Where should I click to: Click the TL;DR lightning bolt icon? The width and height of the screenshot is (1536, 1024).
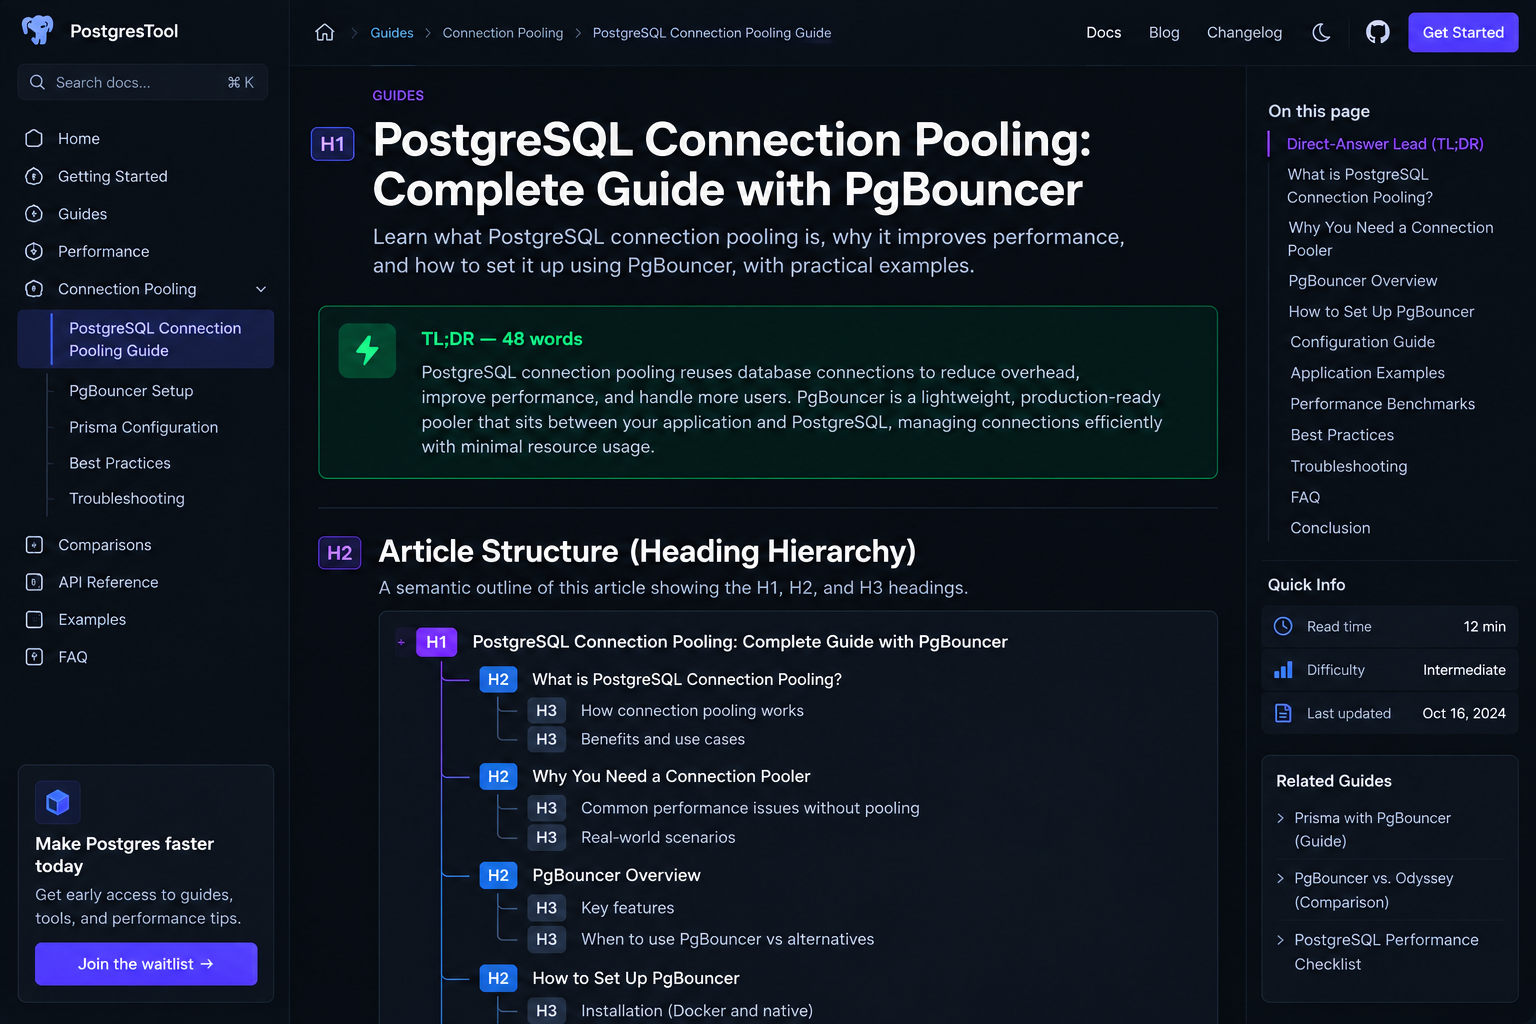point(367,350)
